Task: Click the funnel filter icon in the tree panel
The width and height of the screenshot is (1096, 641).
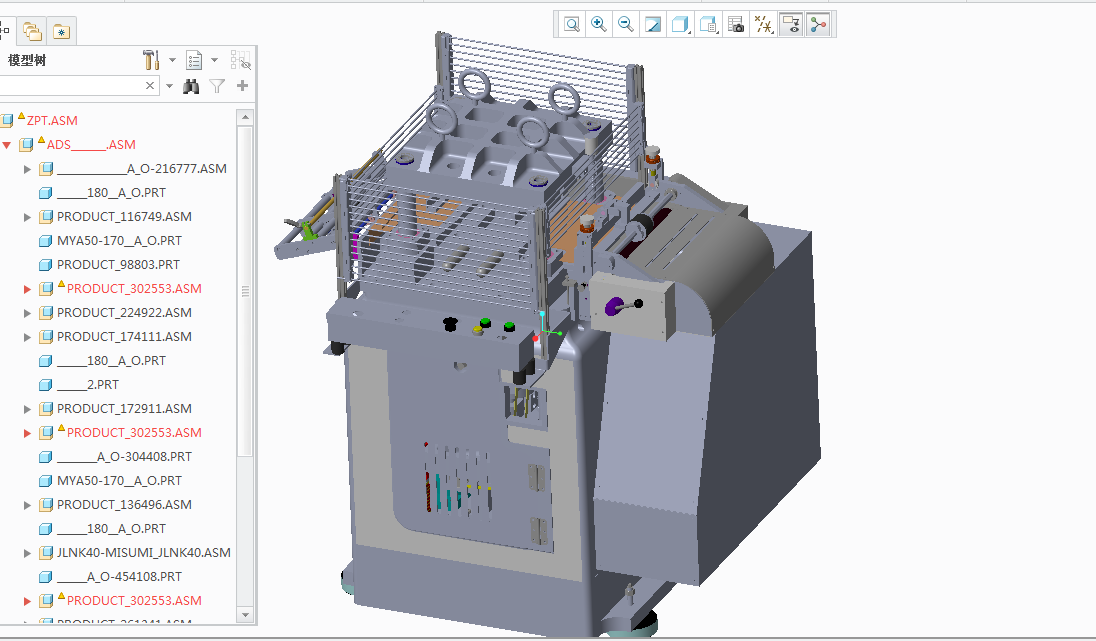Action: point(216,85)
